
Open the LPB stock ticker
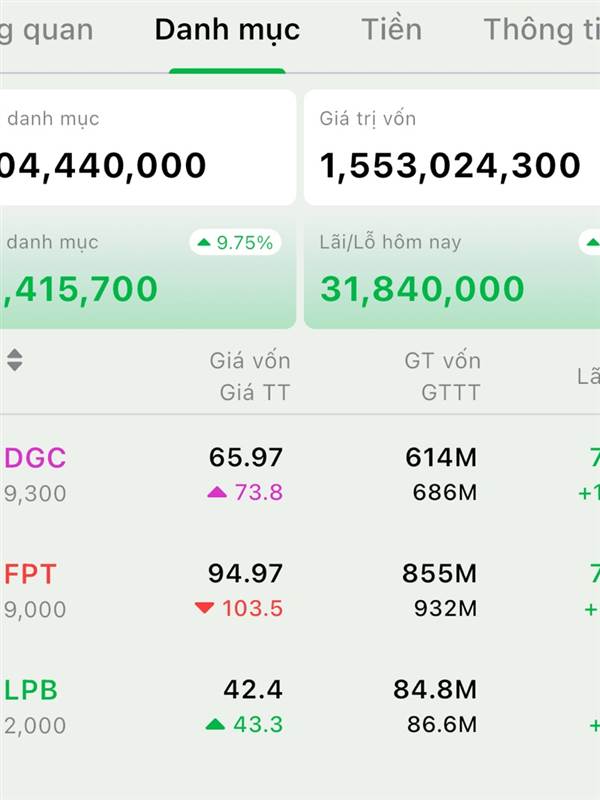tap(32, 690)
